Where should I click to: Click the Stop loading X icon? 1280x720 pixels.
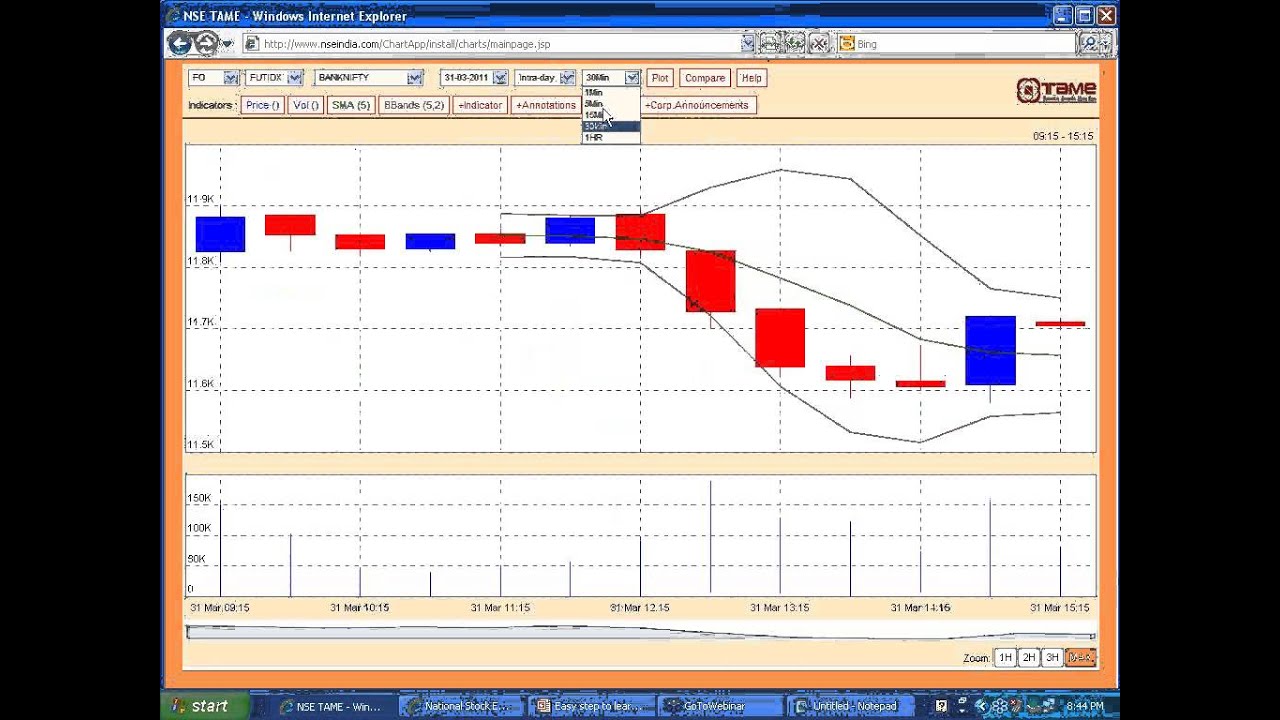tap(820, 43)
